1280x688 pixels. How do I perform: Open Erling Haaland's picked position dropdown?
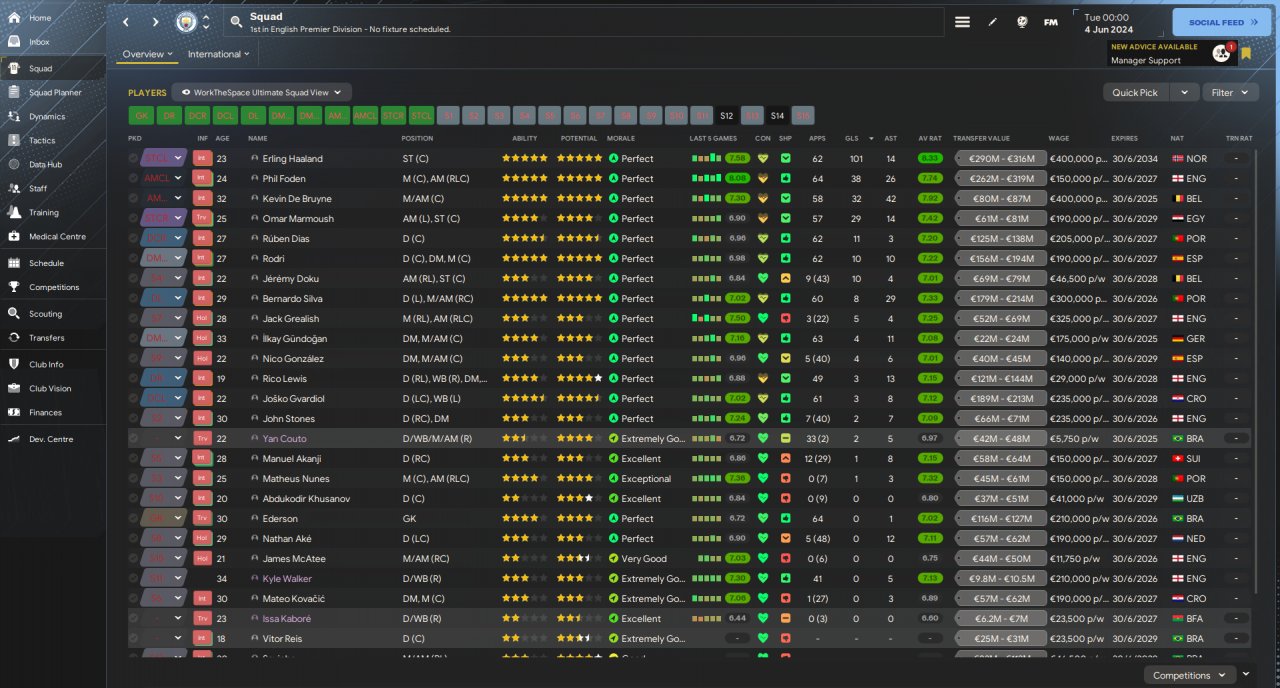pos(164,158)
